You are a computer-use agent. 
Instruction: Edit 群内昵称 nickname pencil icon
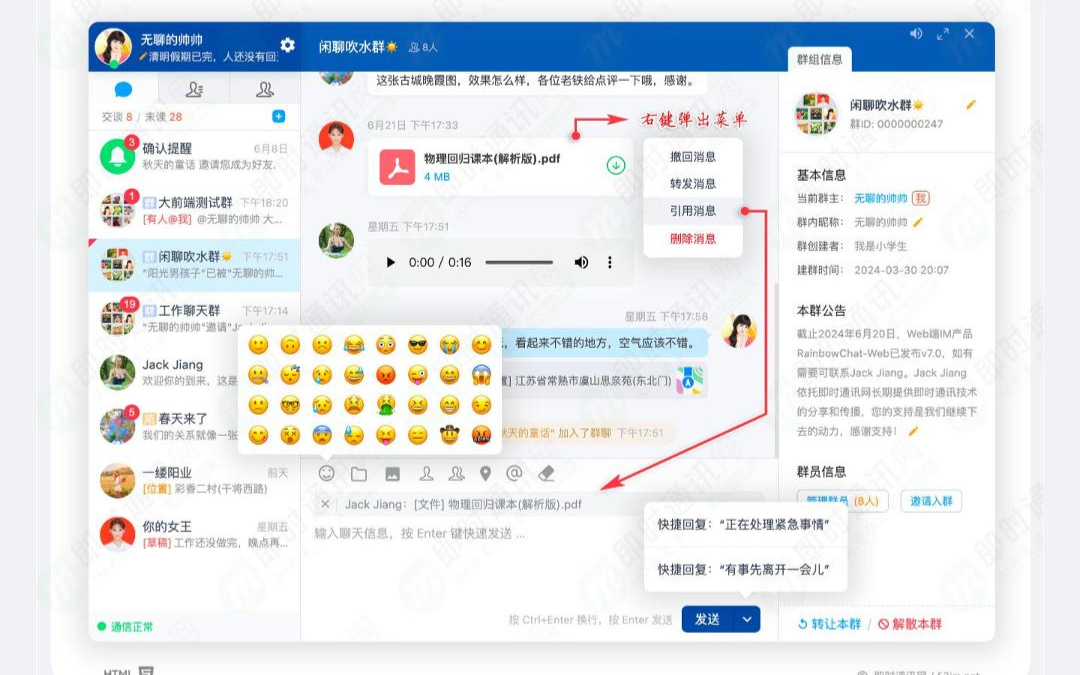917,222
